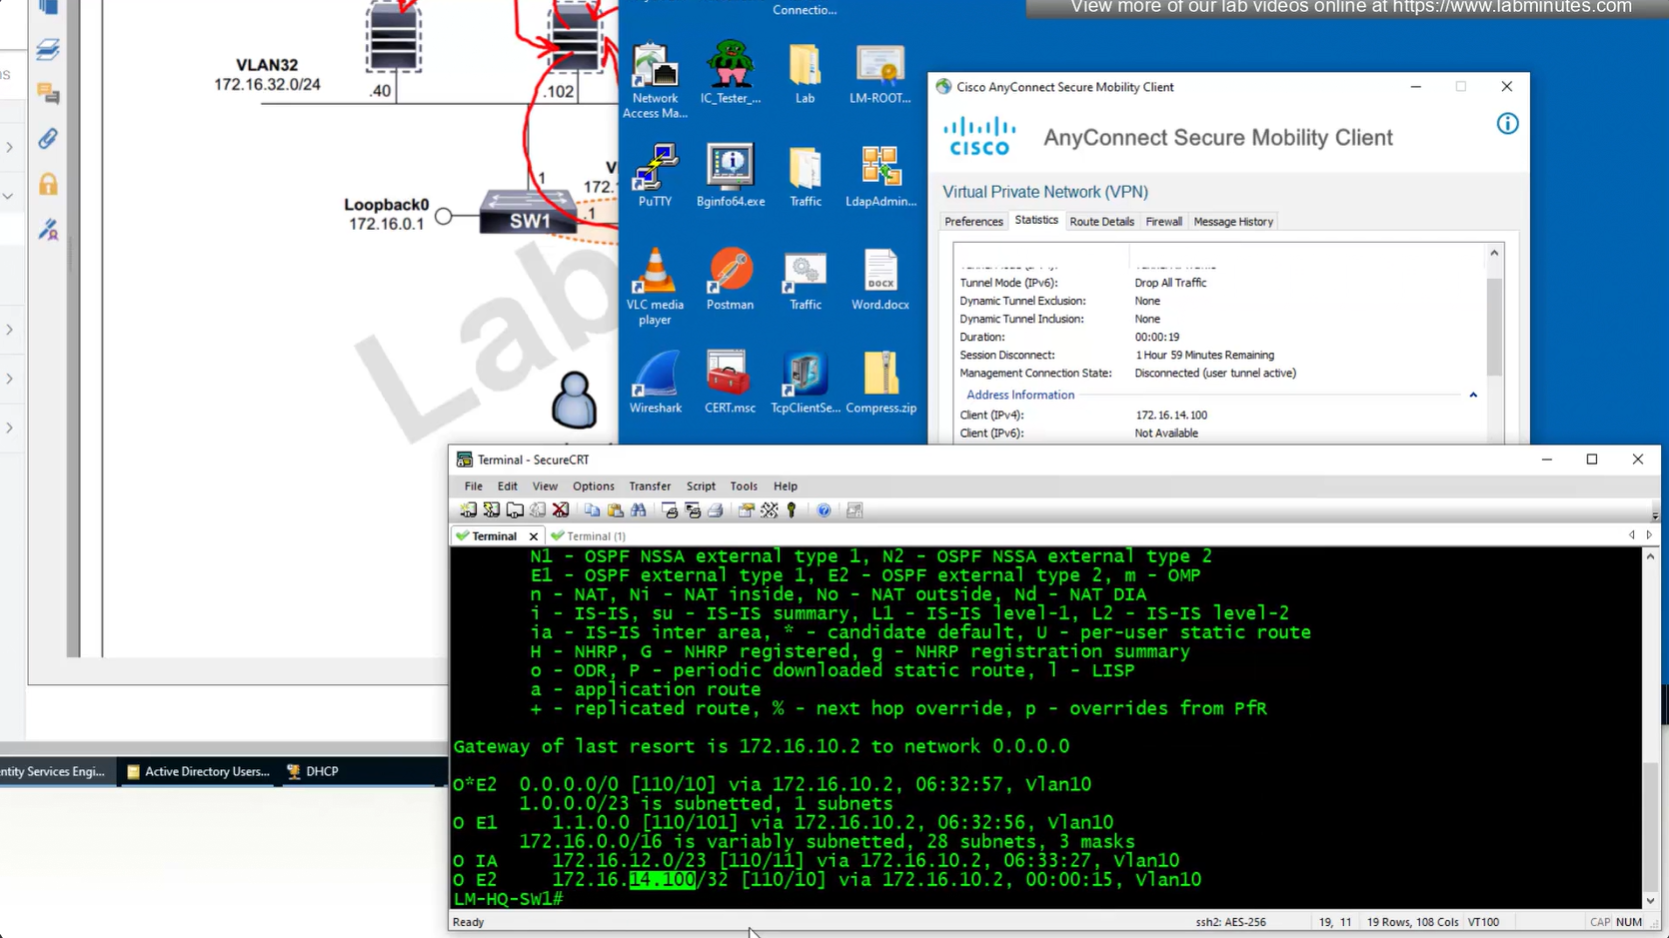
Task: Collapse the Address Information section
Action: click(1473, 395)
